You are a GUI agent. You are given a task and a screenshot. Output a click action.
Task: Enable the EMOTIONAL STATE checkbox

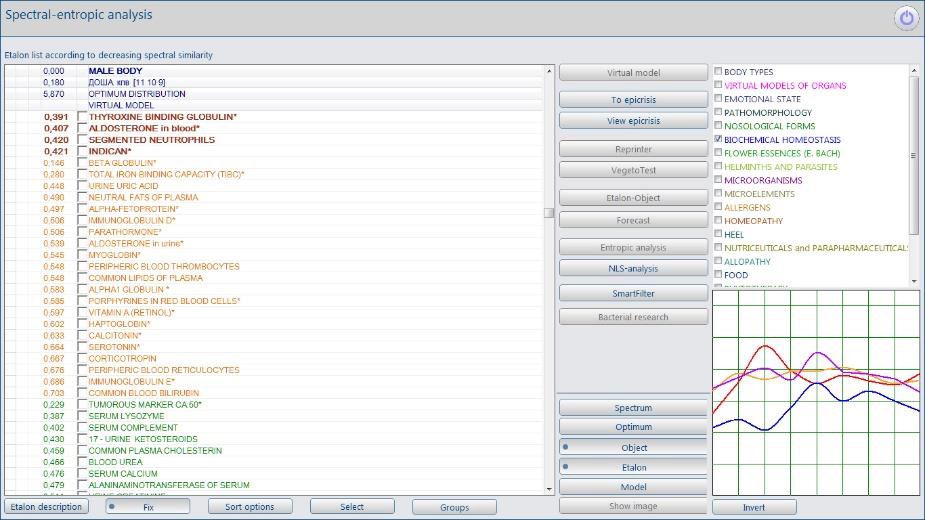(x=718, y=98)
